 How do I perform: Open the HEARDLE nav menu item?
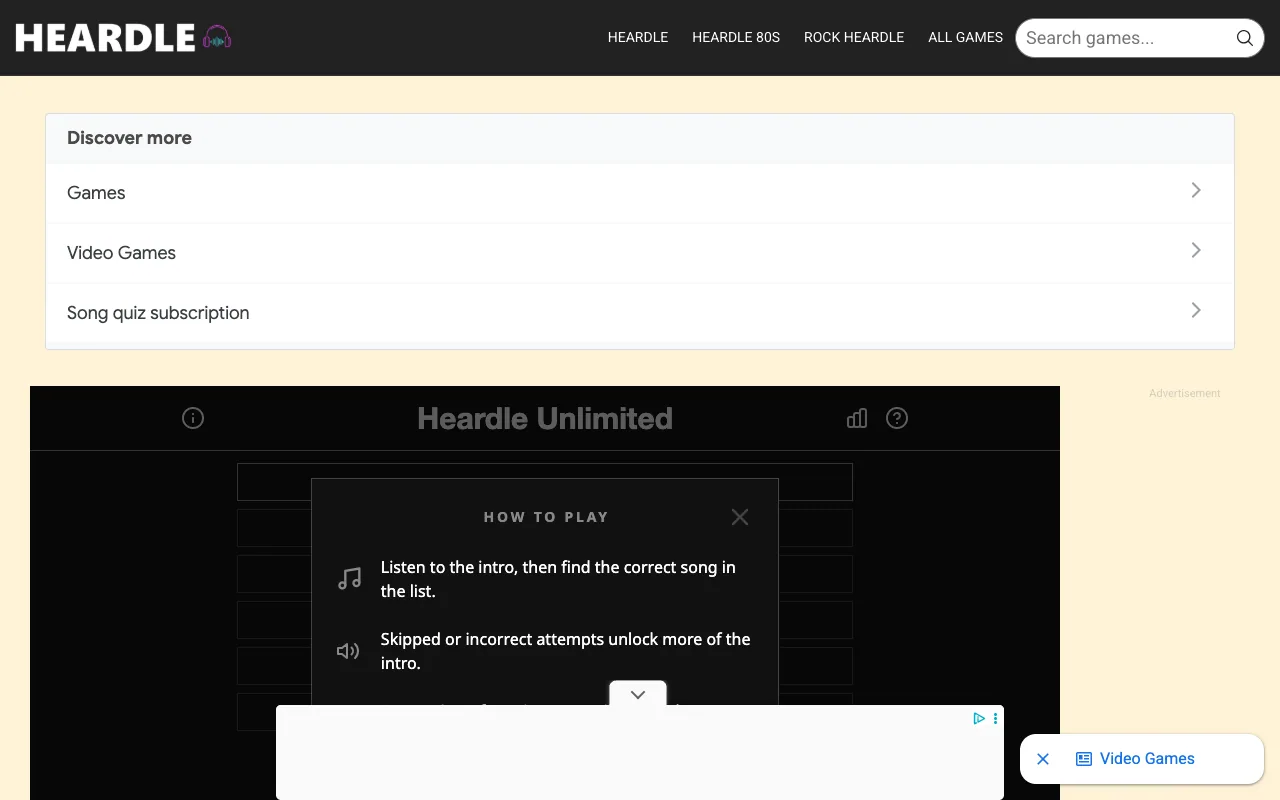point(638,37)
